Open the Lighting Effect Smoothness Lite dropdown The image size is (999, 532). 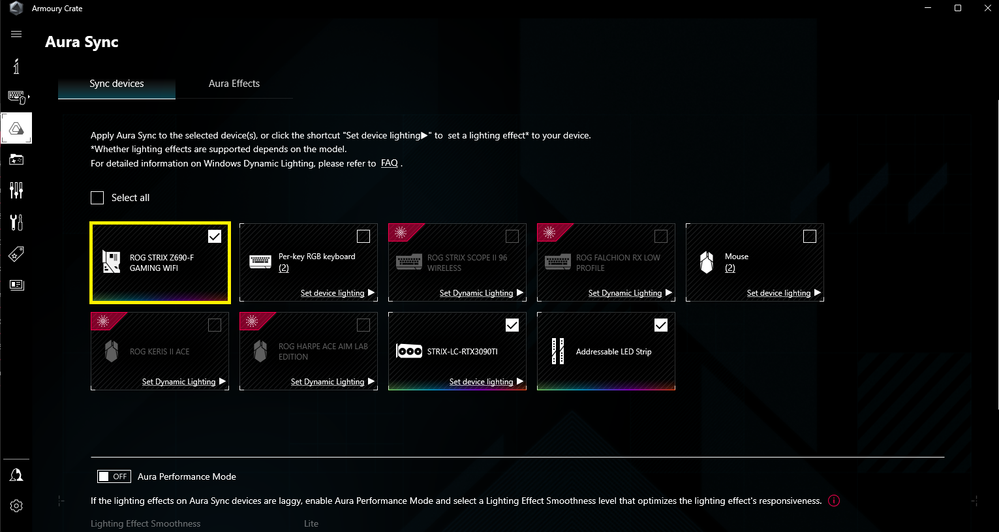(x=311, y=524)
